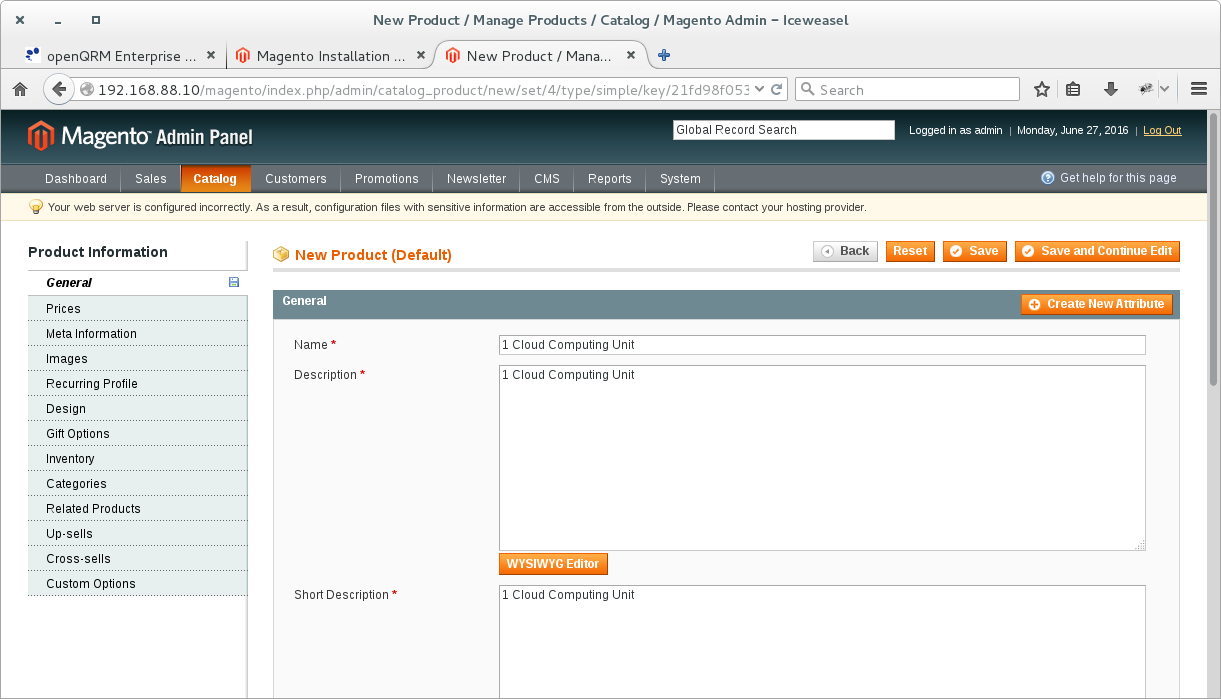Click the Firefox home icon

20,90
